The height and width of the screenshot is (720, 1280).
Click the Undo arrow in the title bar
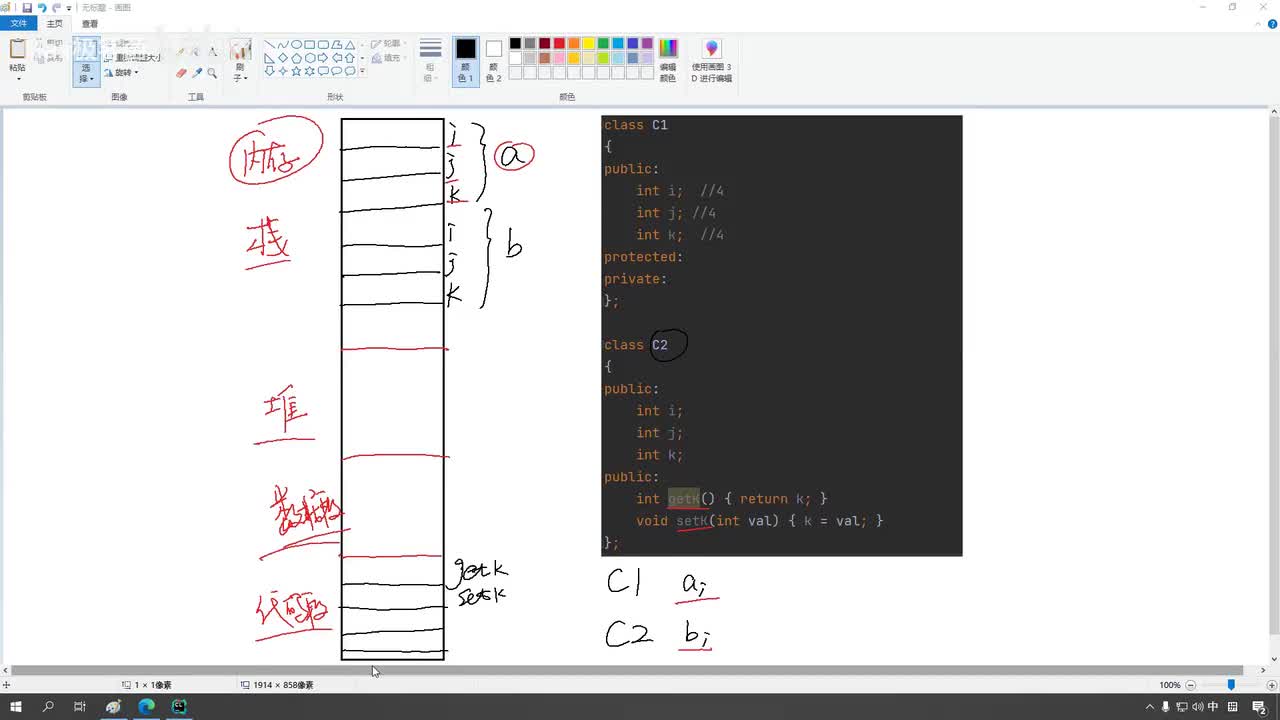pos(42,7)
